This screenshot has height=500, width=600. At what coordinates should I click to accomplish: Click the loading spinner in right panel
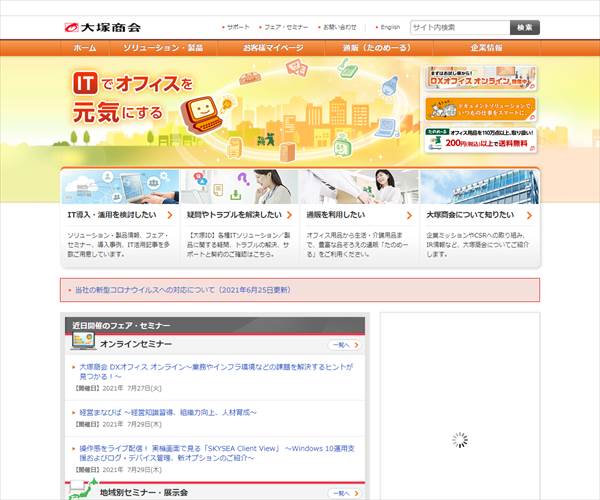point(460,440)
